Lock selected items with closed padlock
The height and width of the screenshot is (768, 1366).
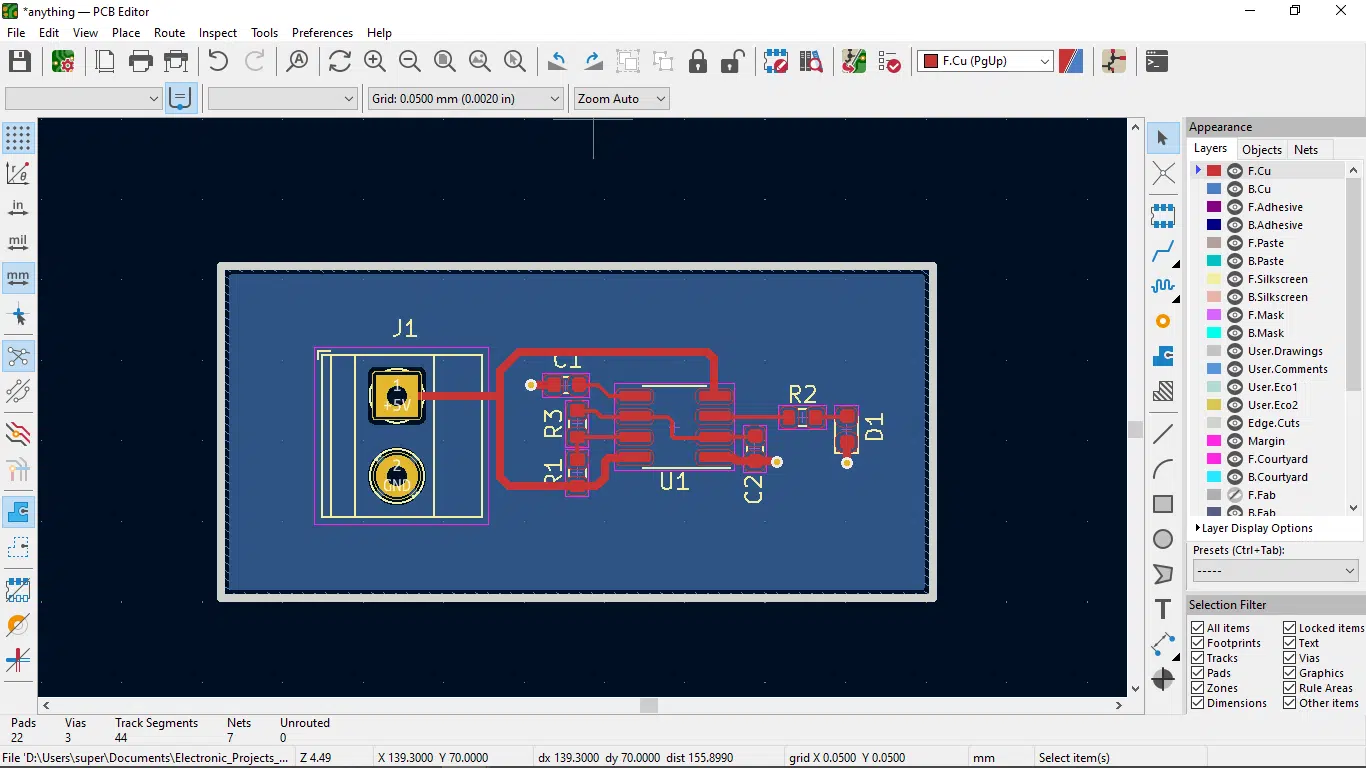click(698, 61)
